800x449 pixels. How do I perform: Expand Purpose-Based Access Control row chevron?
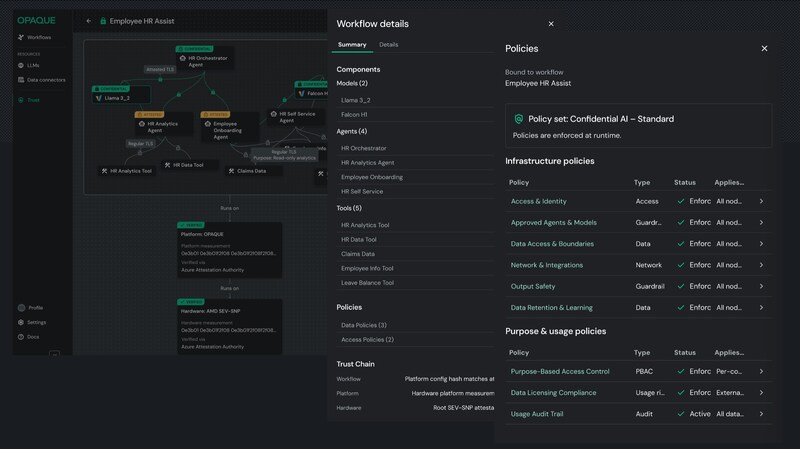pos(761,371)
